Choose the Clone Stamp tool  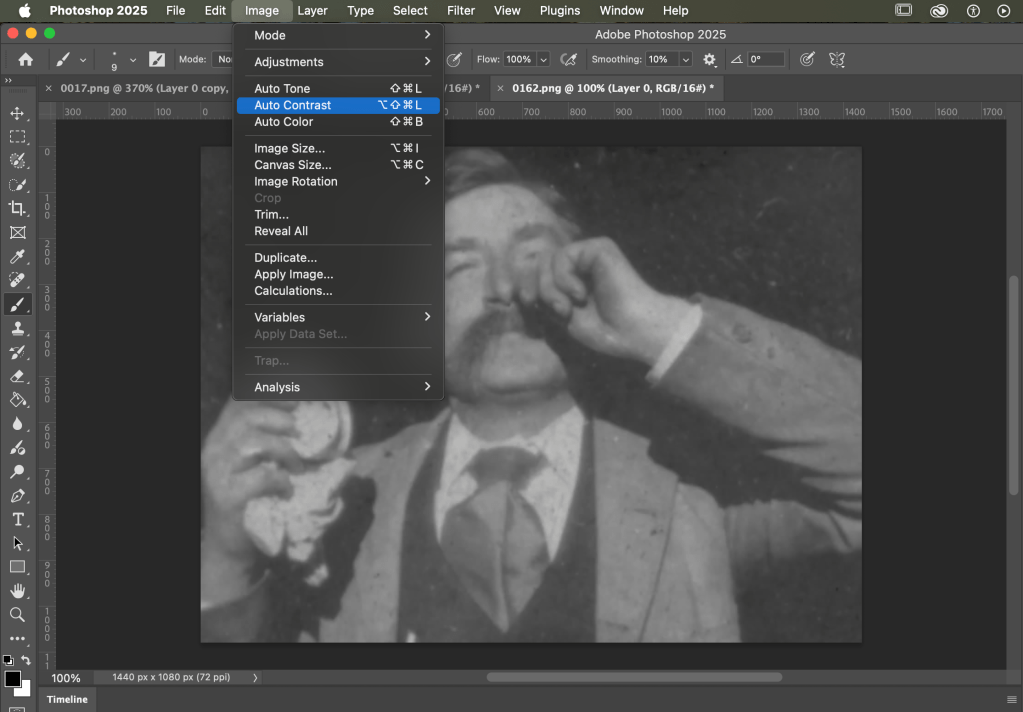(x=17, y=328)
